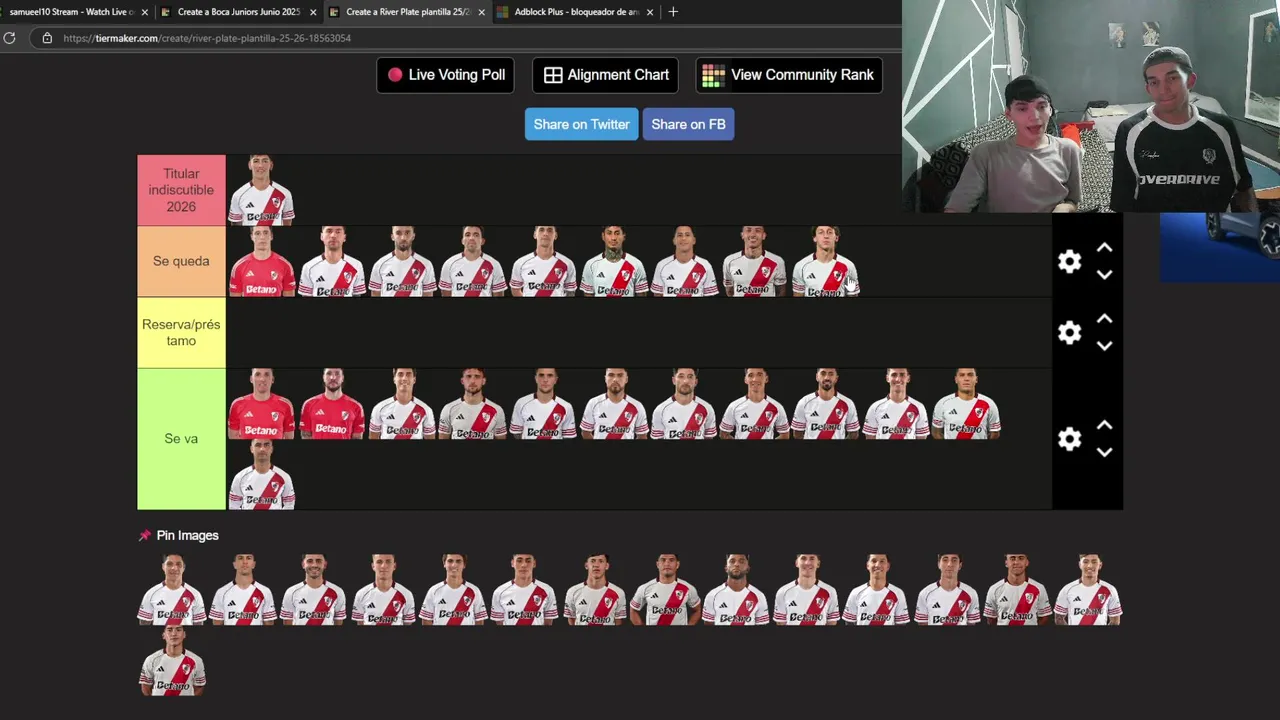Image resolution: width=1280 pixels, height=720 pixels.
Task: Move Se va tier up with arrow
Action: (1104, 425)
